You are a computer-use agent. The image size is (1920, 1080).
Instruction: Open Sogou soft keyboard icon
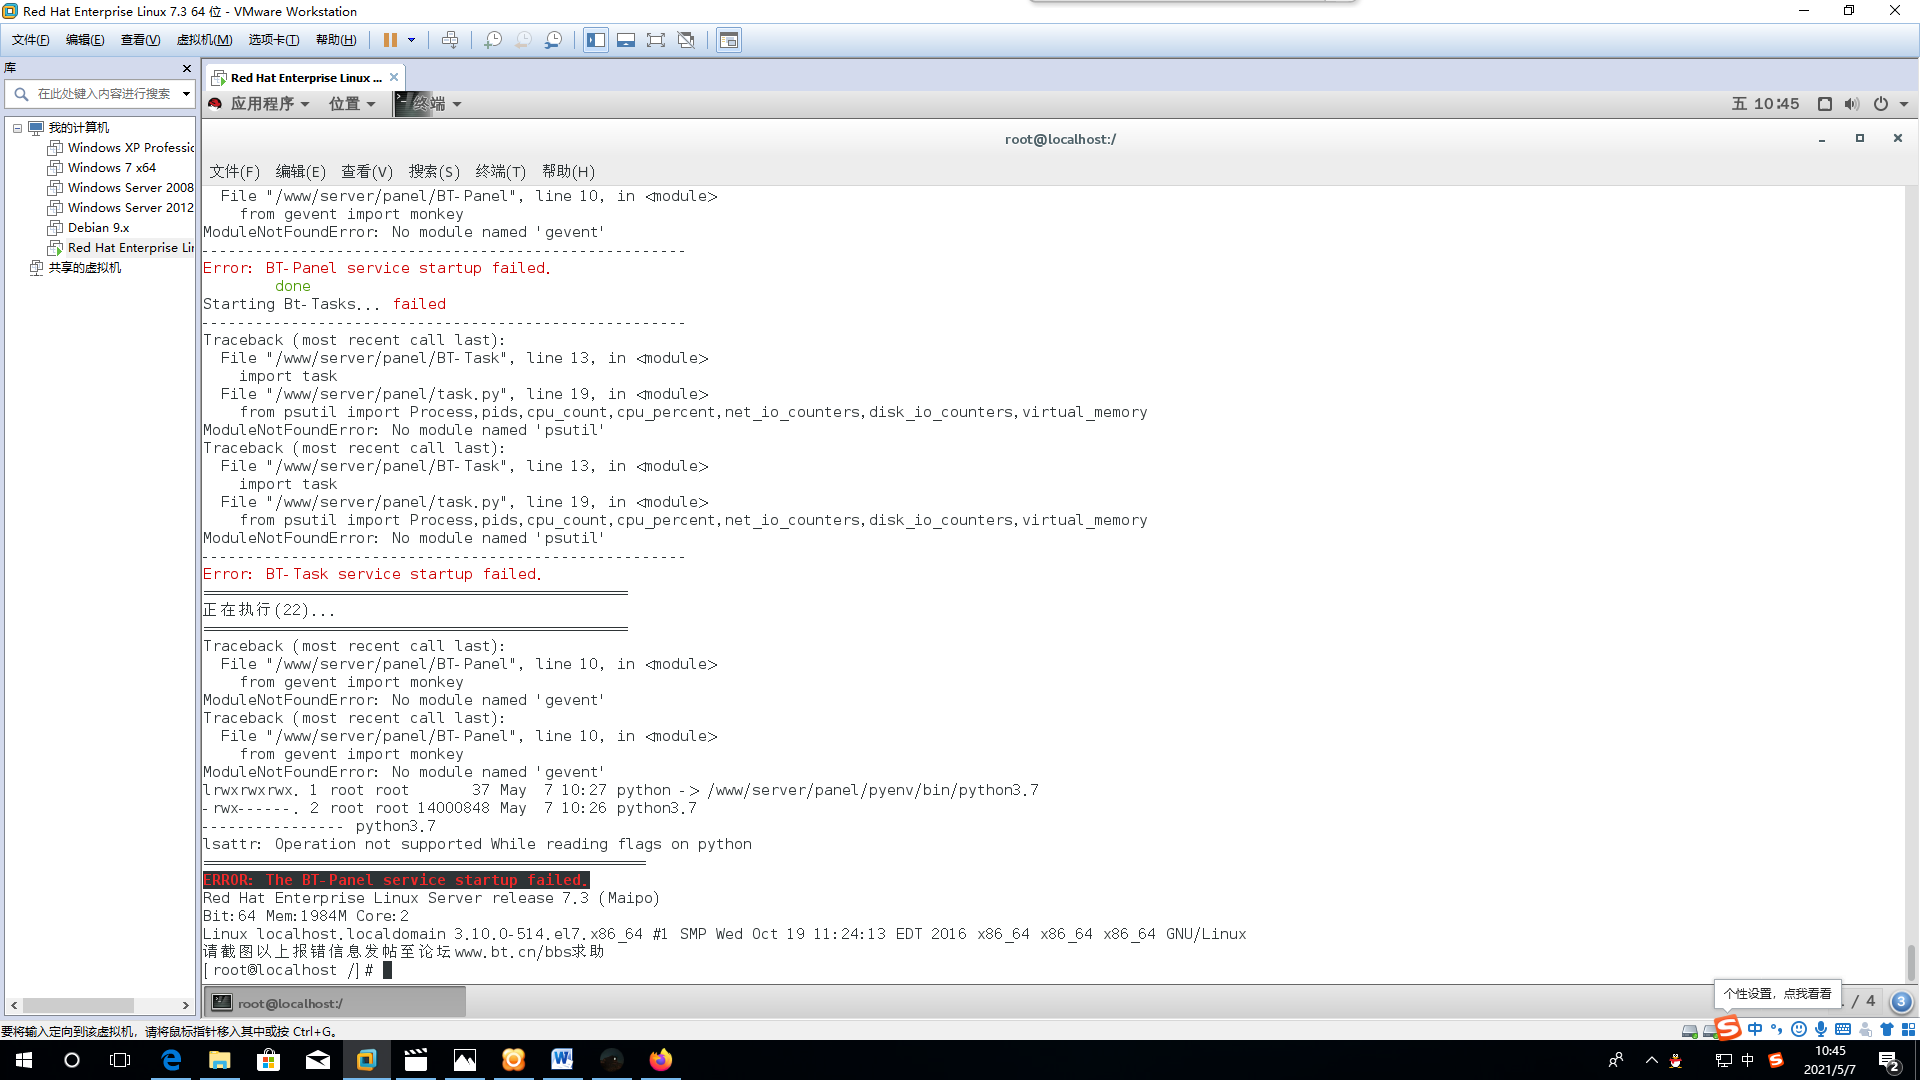coord(1843,1029)
